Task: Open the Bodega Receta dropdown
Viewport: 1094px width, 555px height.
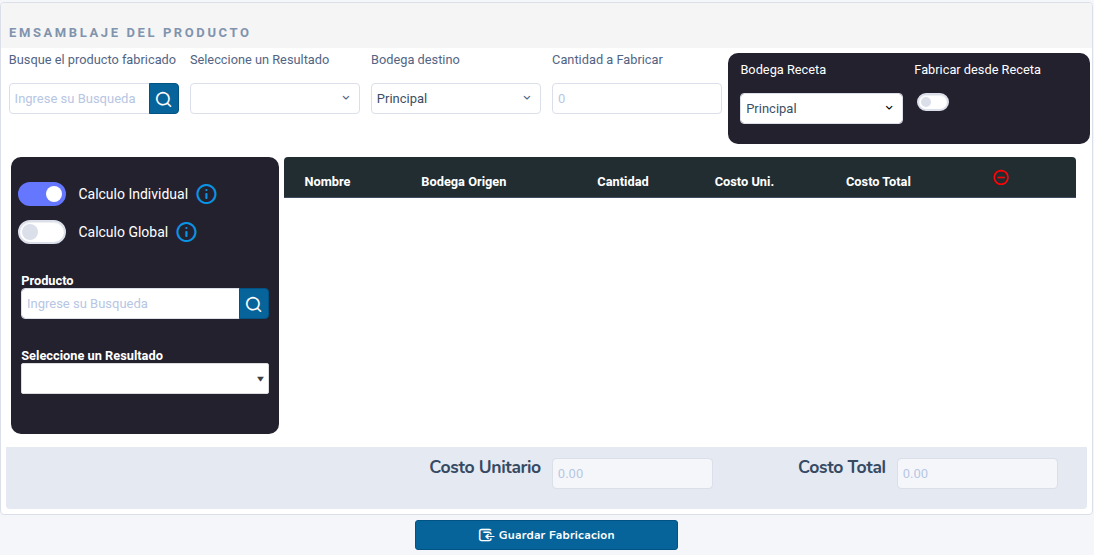Action: click(821, 108)
